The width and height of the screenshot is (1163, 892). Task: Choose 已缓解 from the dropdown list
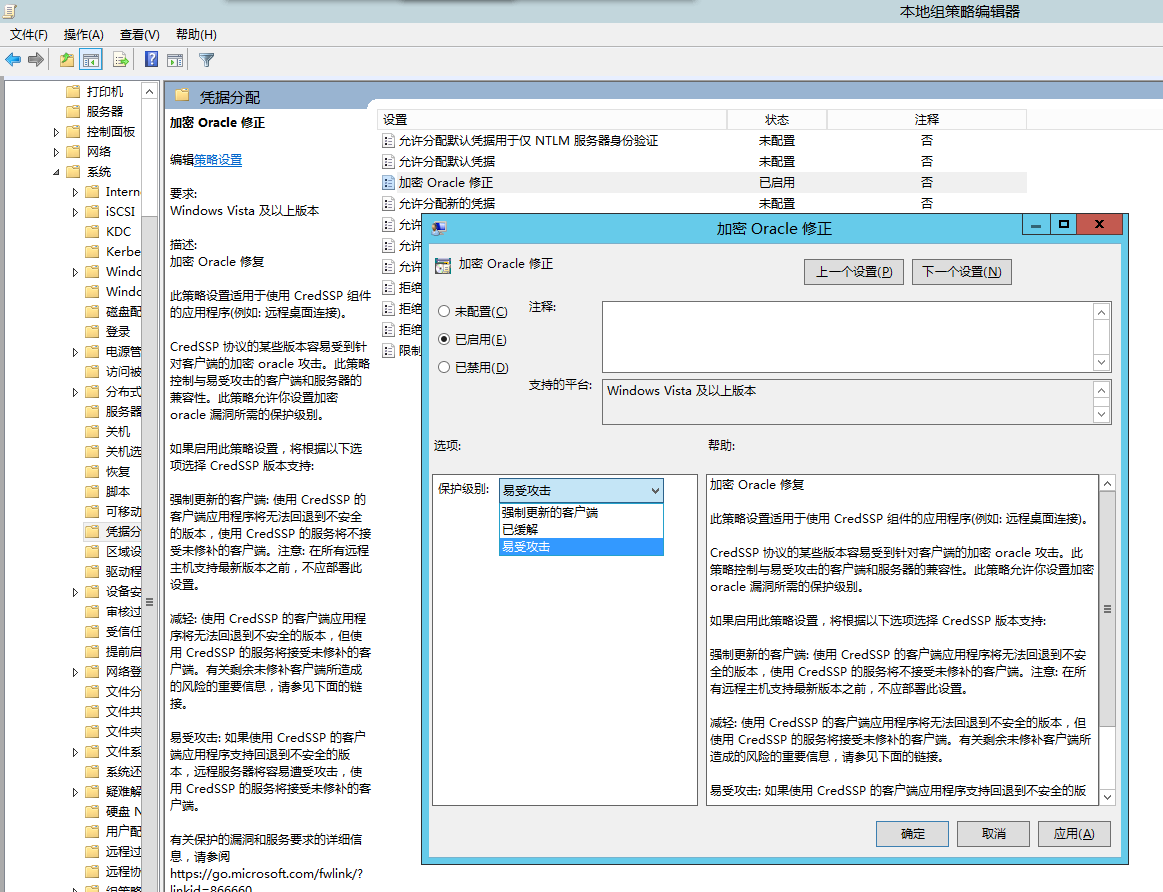(582, 529)
